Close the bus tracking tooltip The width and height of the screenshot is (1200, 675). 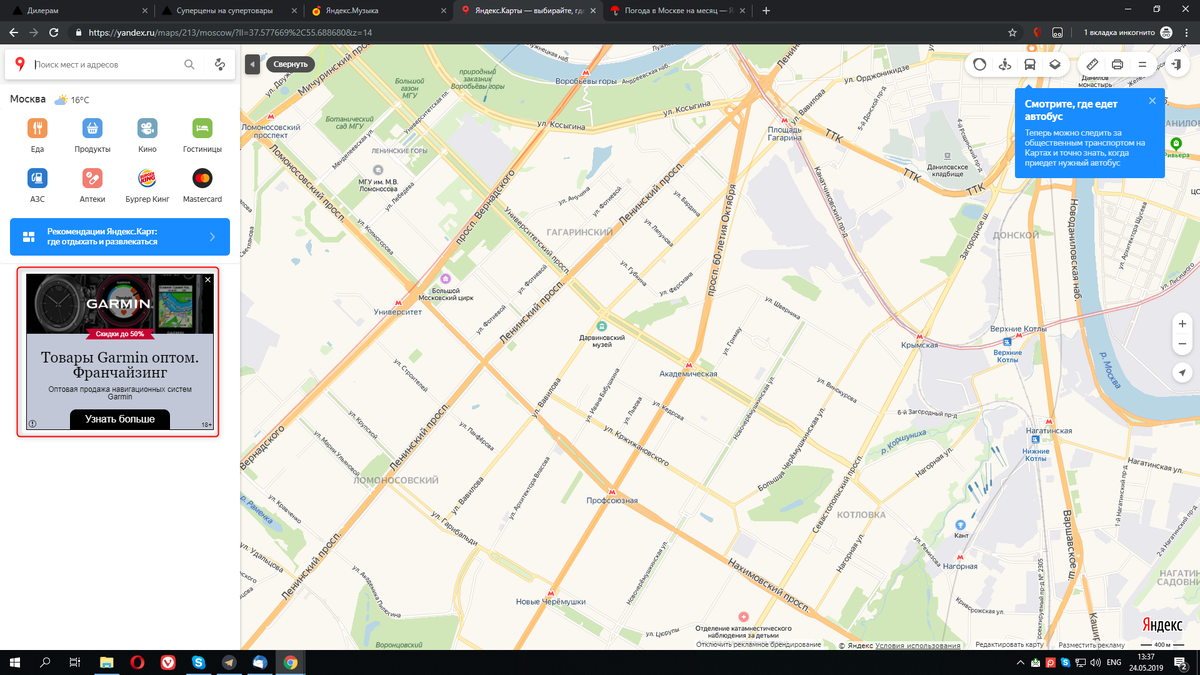(x=1152, y=101)
